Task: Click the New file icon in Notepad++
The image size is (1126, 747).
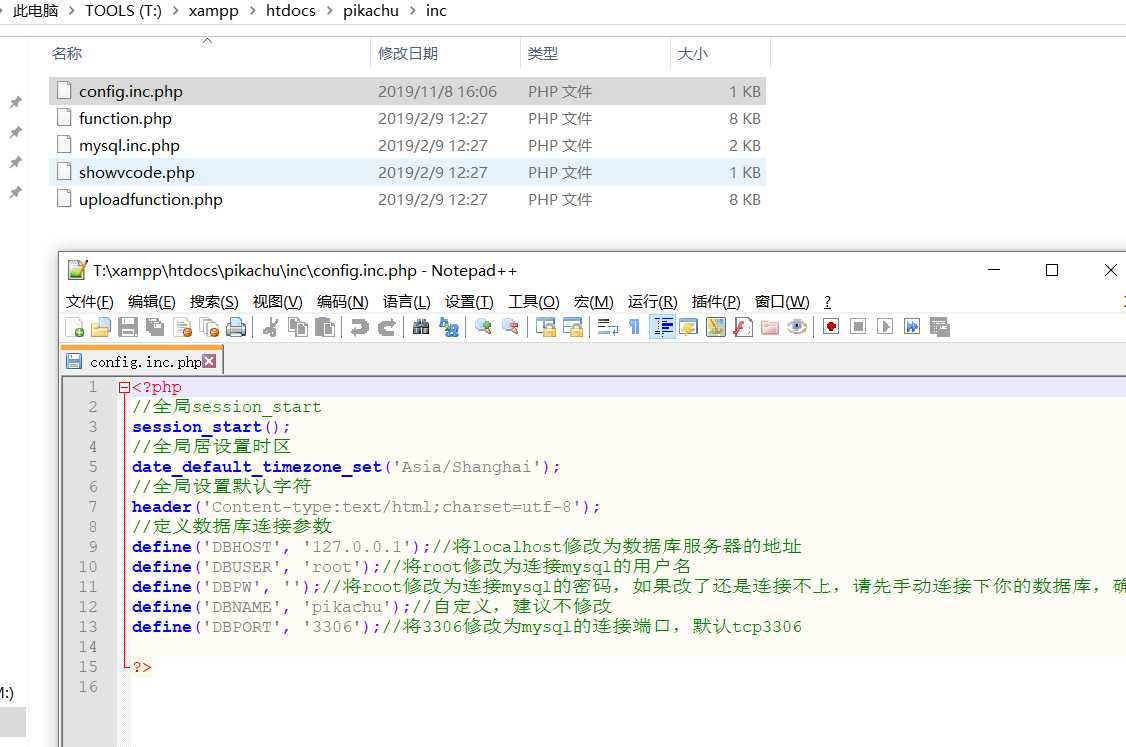Action: pyautogui.click(x=74, y=328)
